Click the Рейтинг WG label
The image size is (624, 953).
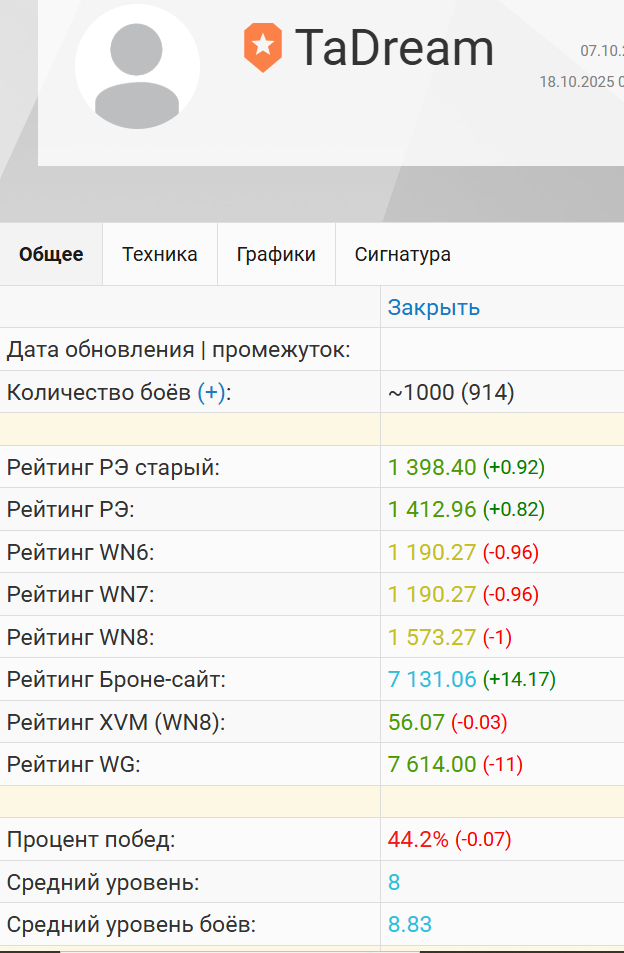pyautogui.click(x=74, y=764)
